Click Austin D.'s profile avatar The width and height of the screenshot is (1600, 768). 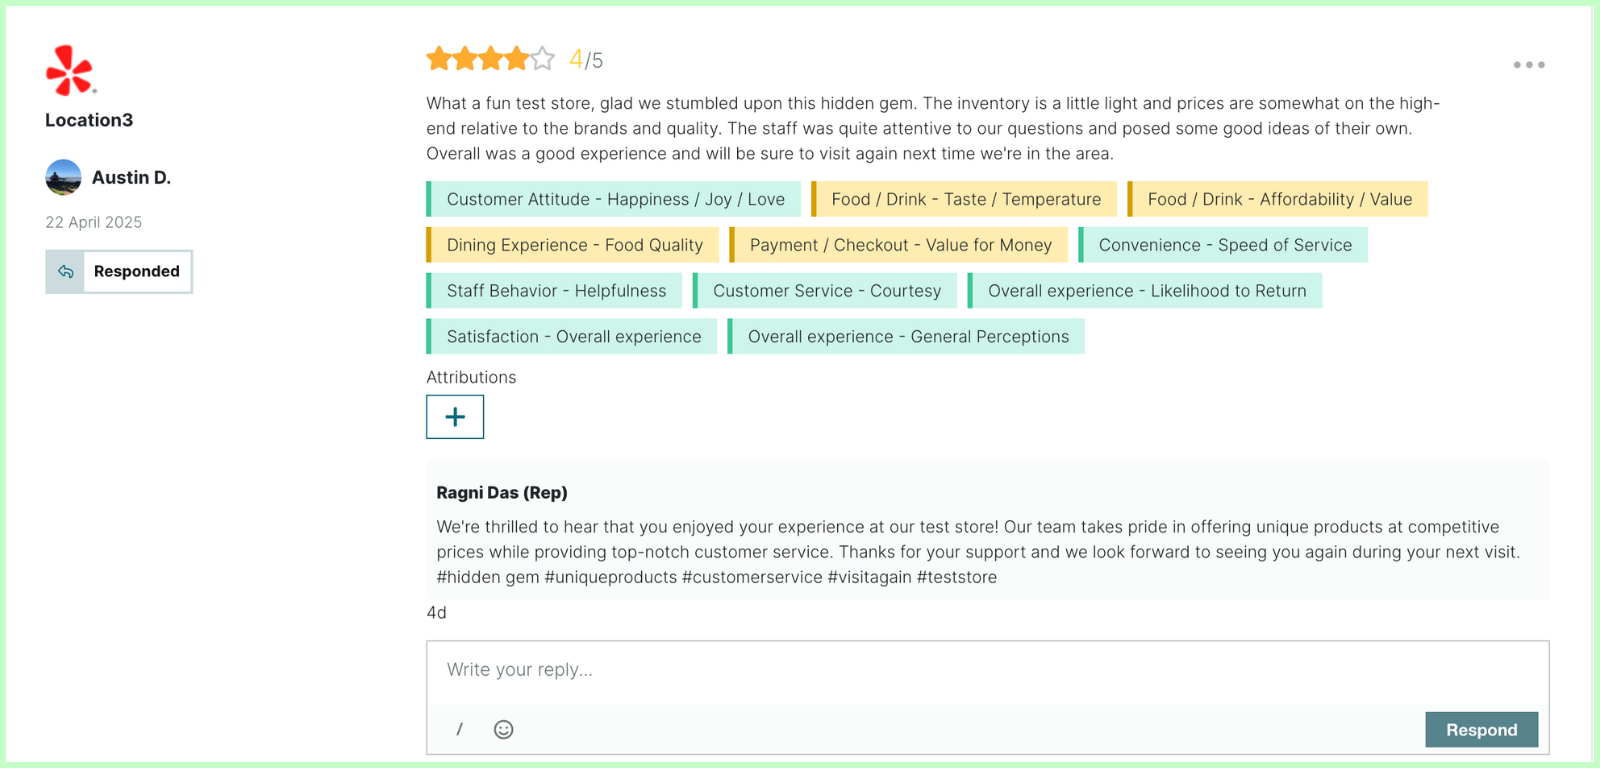pos(63,177)
